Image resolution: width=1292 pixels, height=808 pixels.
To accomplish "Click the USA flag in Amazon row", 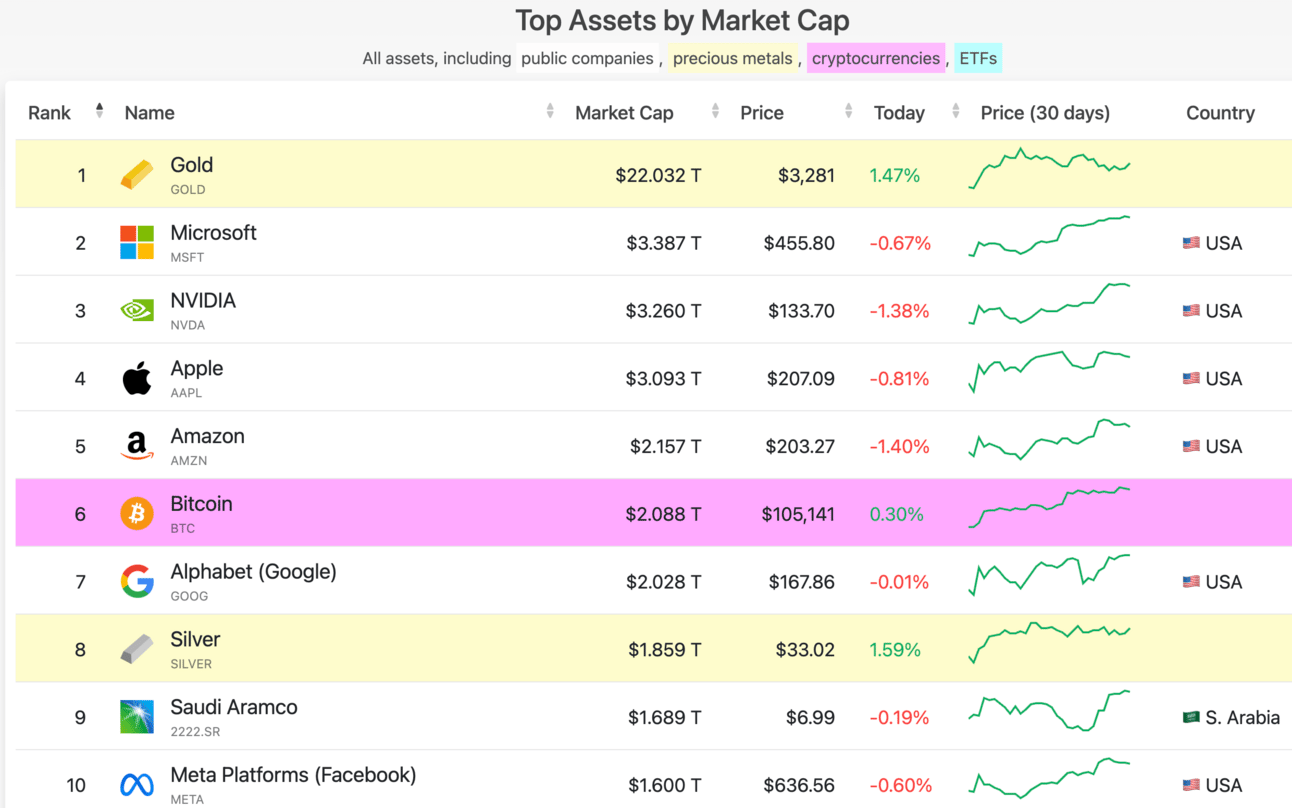I will pyautogui.click(x=1191, y=447).
